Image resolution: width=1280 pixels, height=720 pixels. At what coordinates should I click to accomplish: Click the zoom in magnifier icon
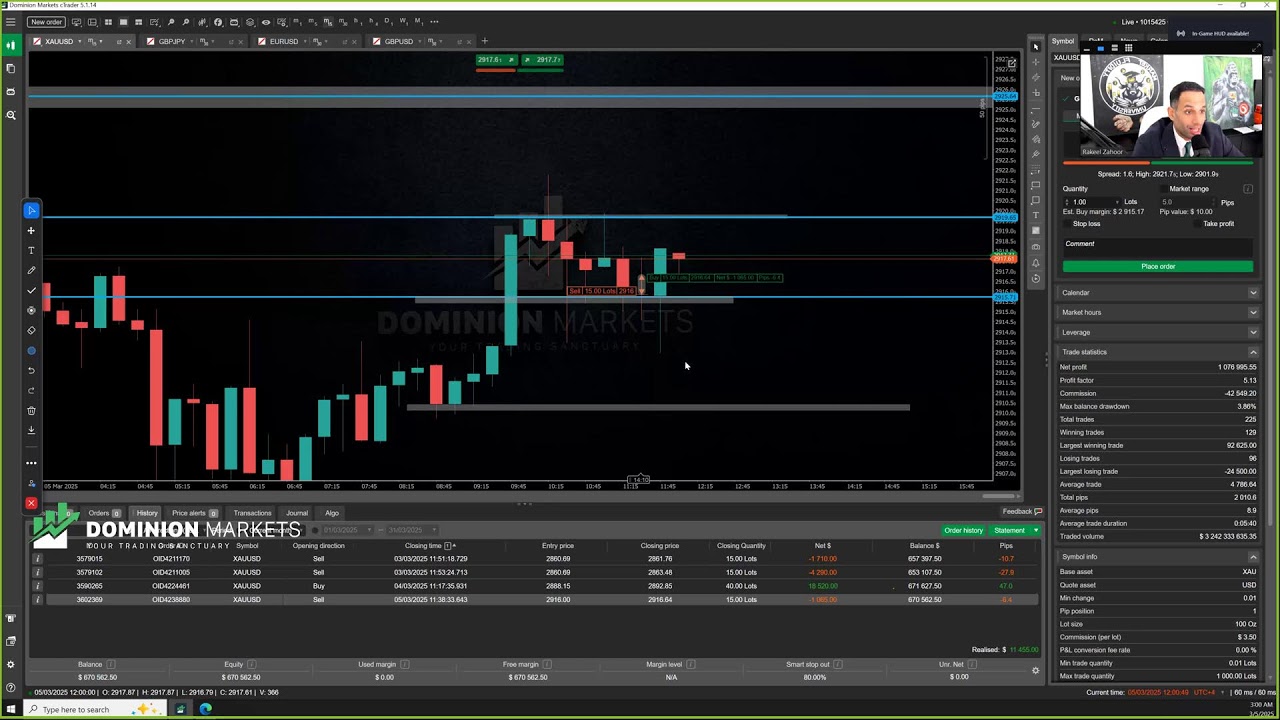pos(171,21)
